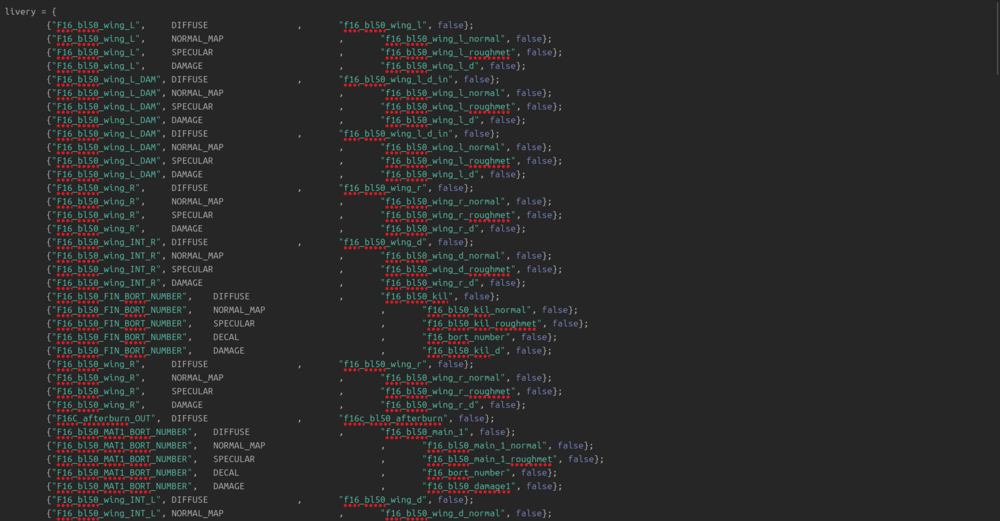Click "f16_bl50_main_1_roughmet" texture string

(x=490, y=459)
